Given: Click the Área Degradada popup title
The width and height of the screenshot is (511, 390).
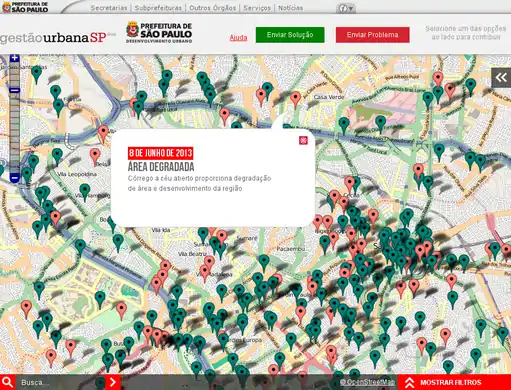Looking at the screenshot, I should pyautogui.click(x=161, y=167).
